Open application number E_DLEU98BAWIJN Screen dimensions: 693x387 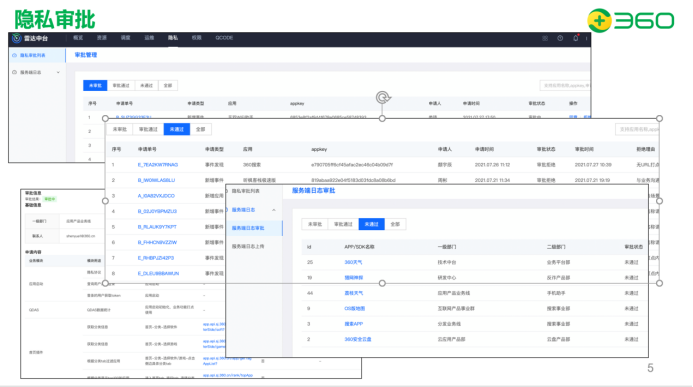(158, 273)
